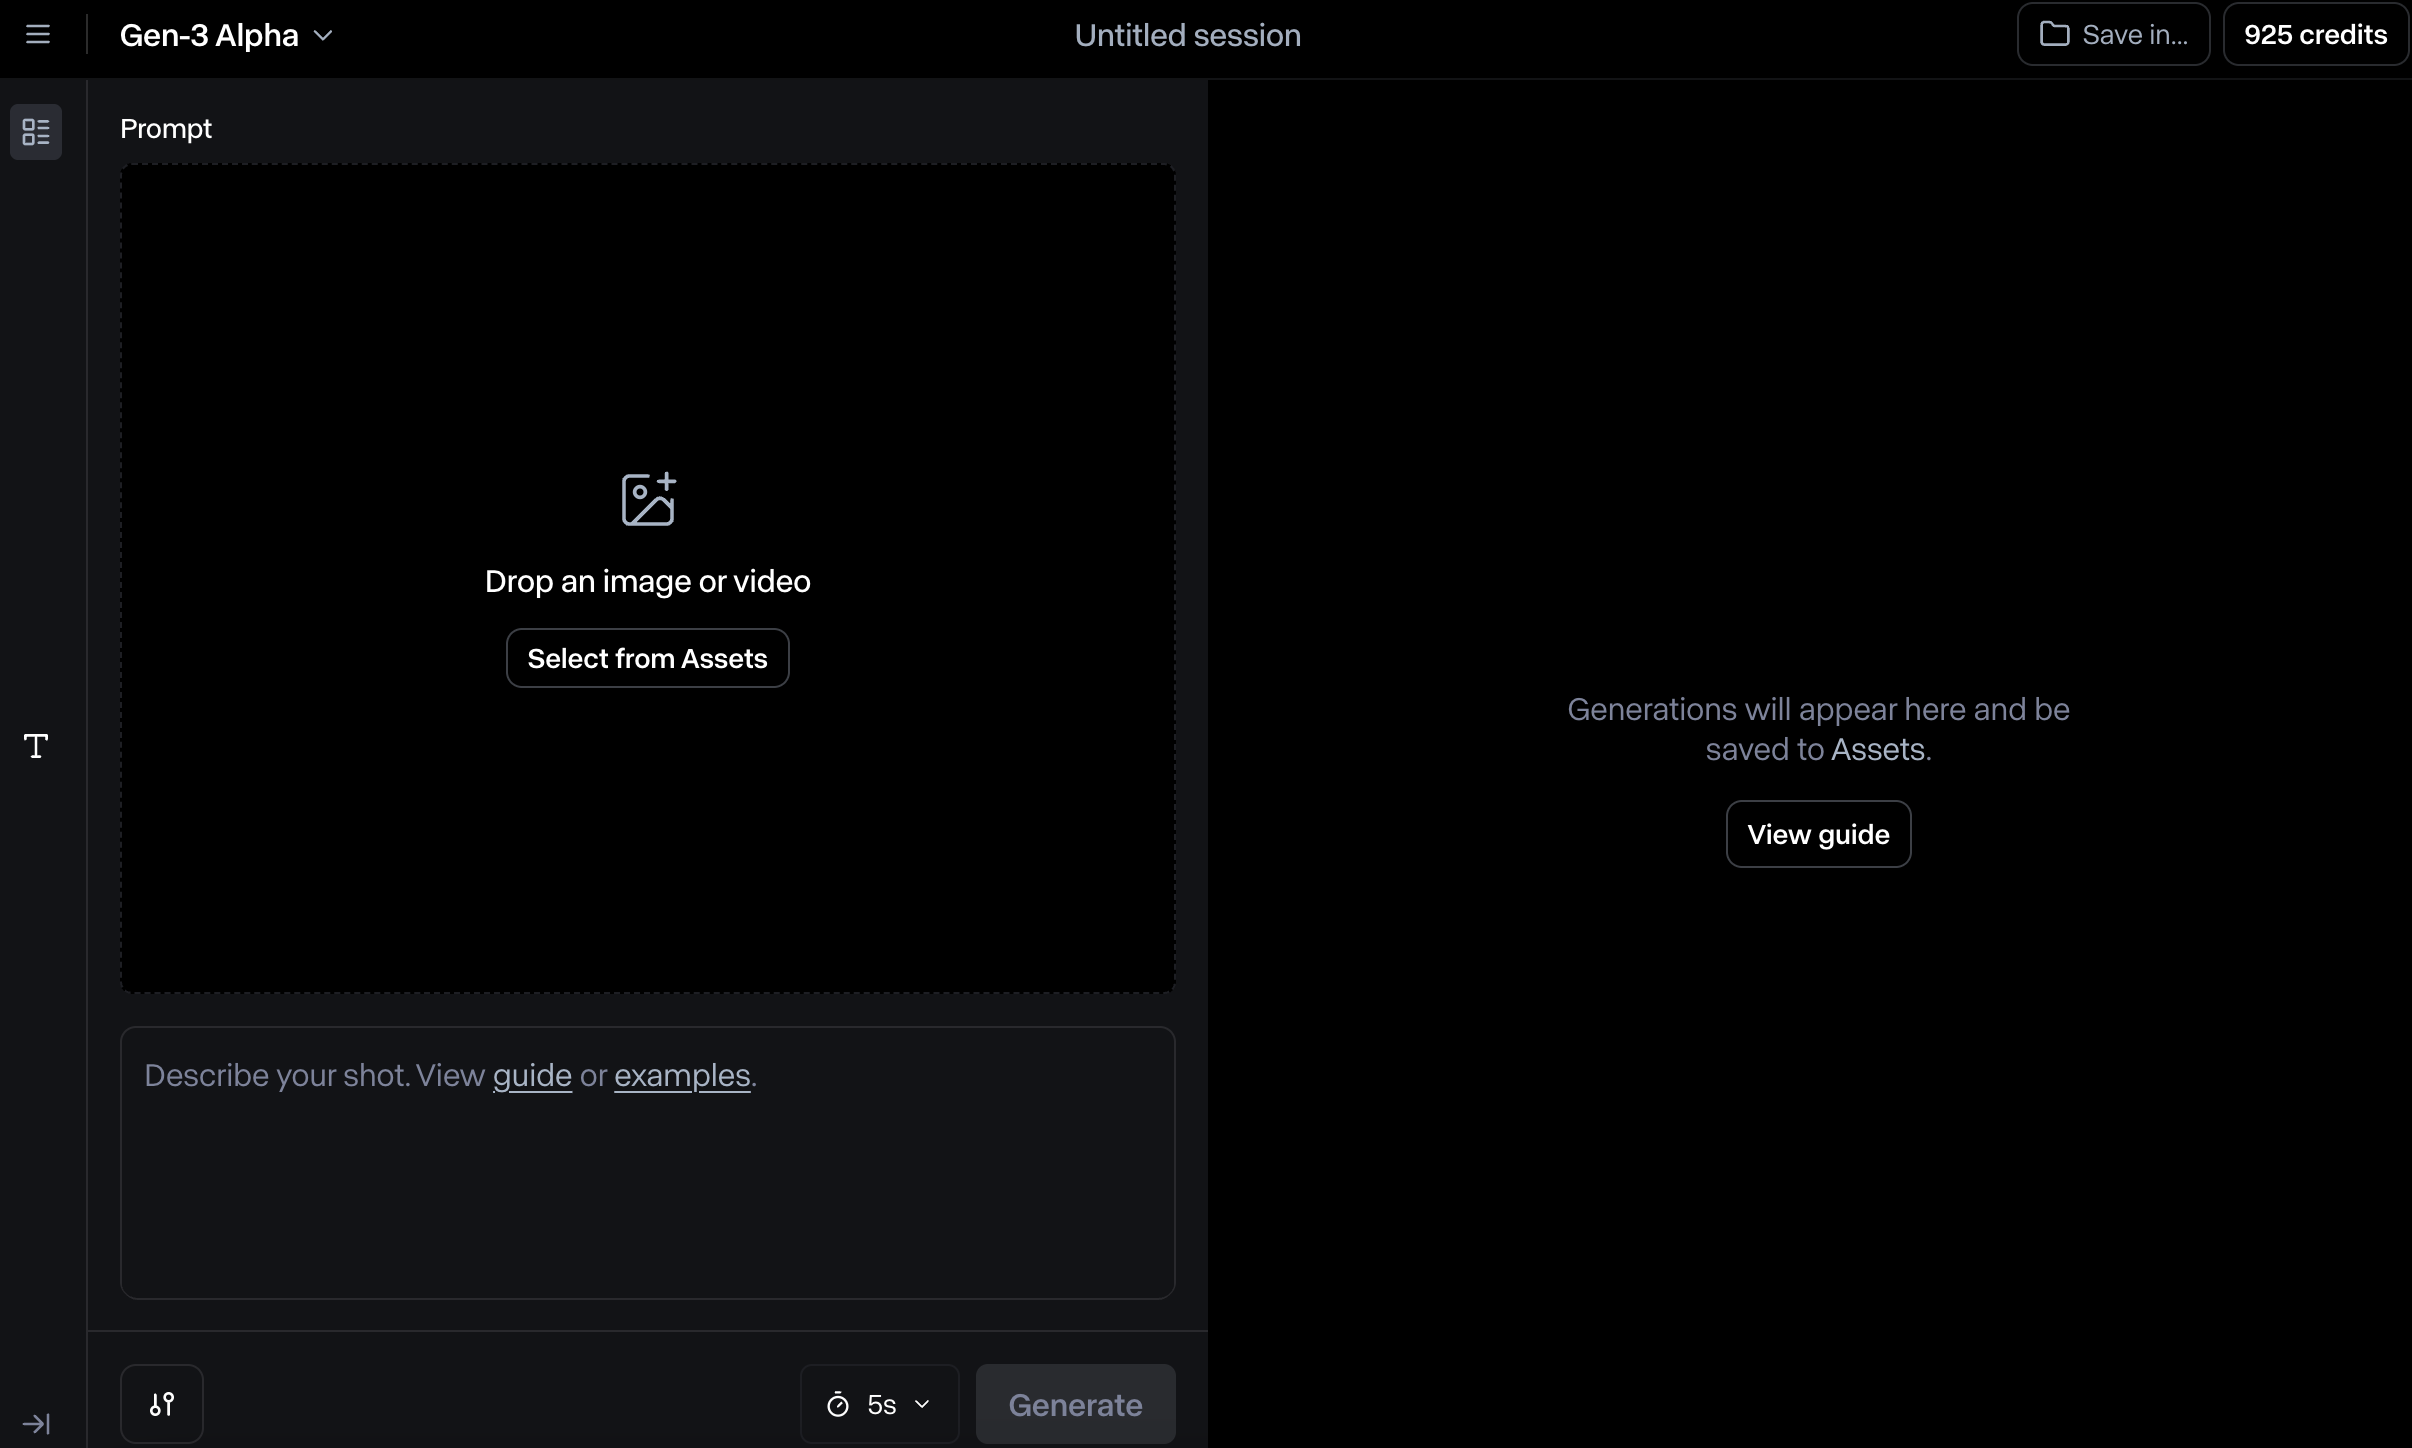
Task: Rename the Untitled session title
Action: coord(1187,35)
